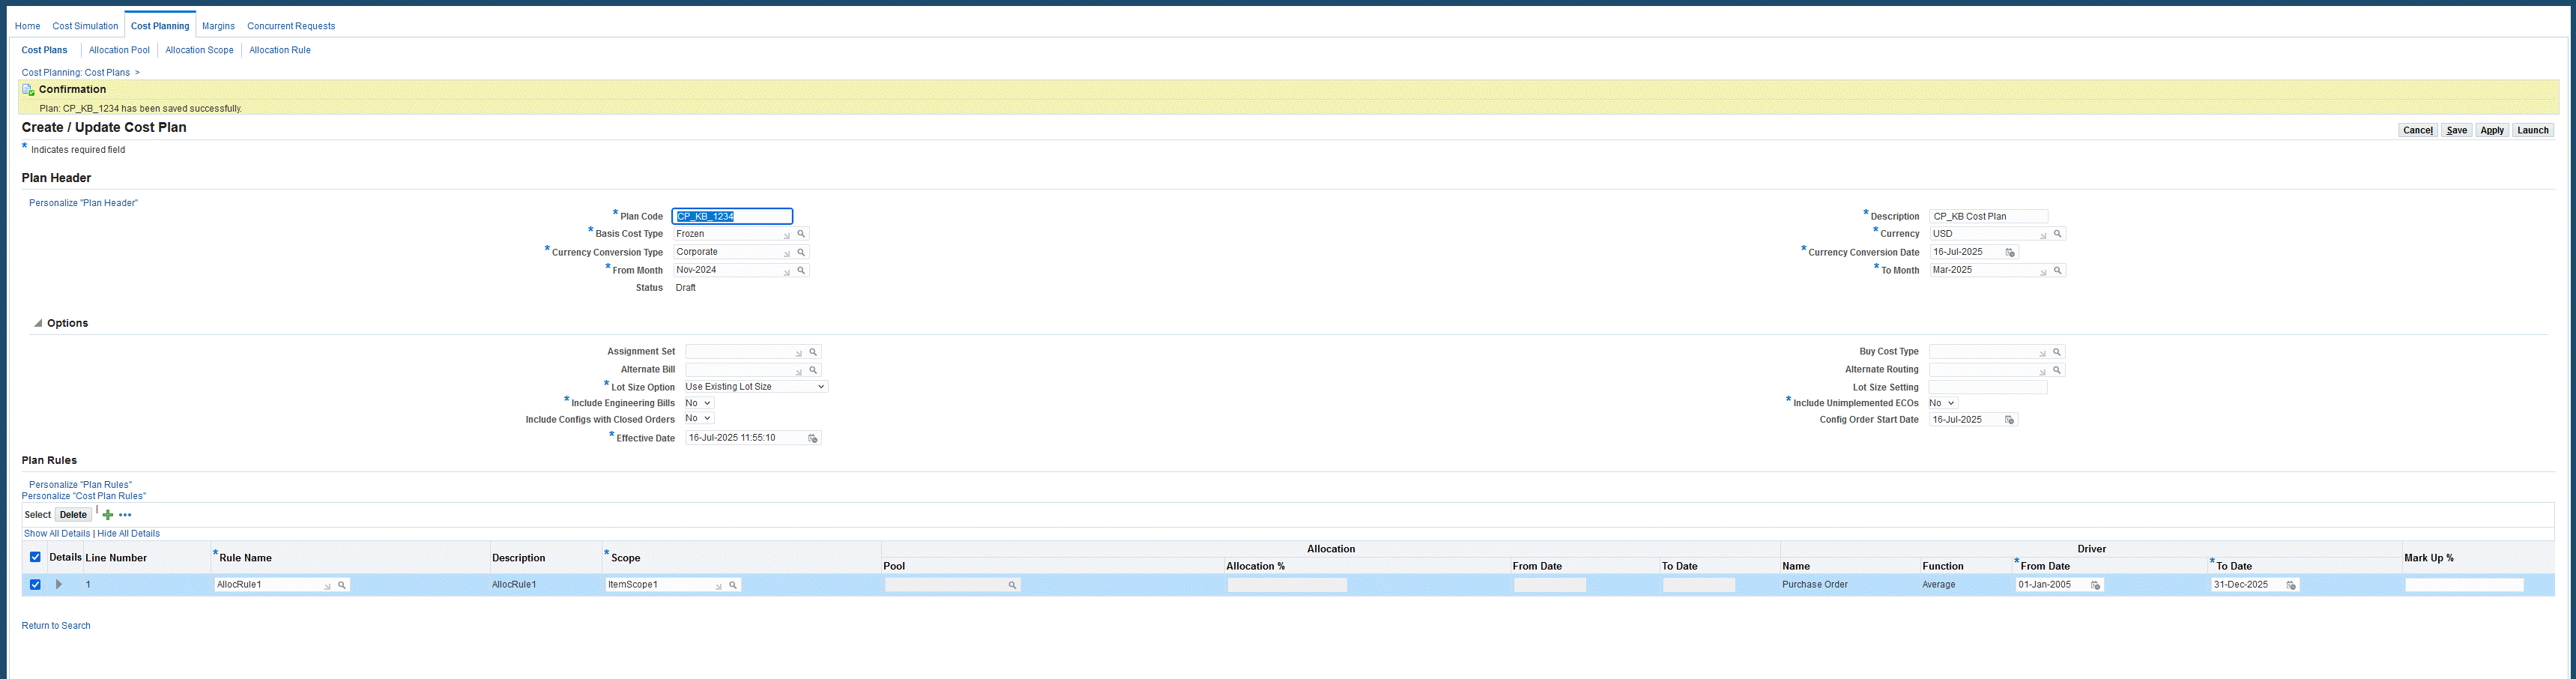The image size is (2576, 679).
Task: Delete the selected plan rule
Action: point(73,515)
